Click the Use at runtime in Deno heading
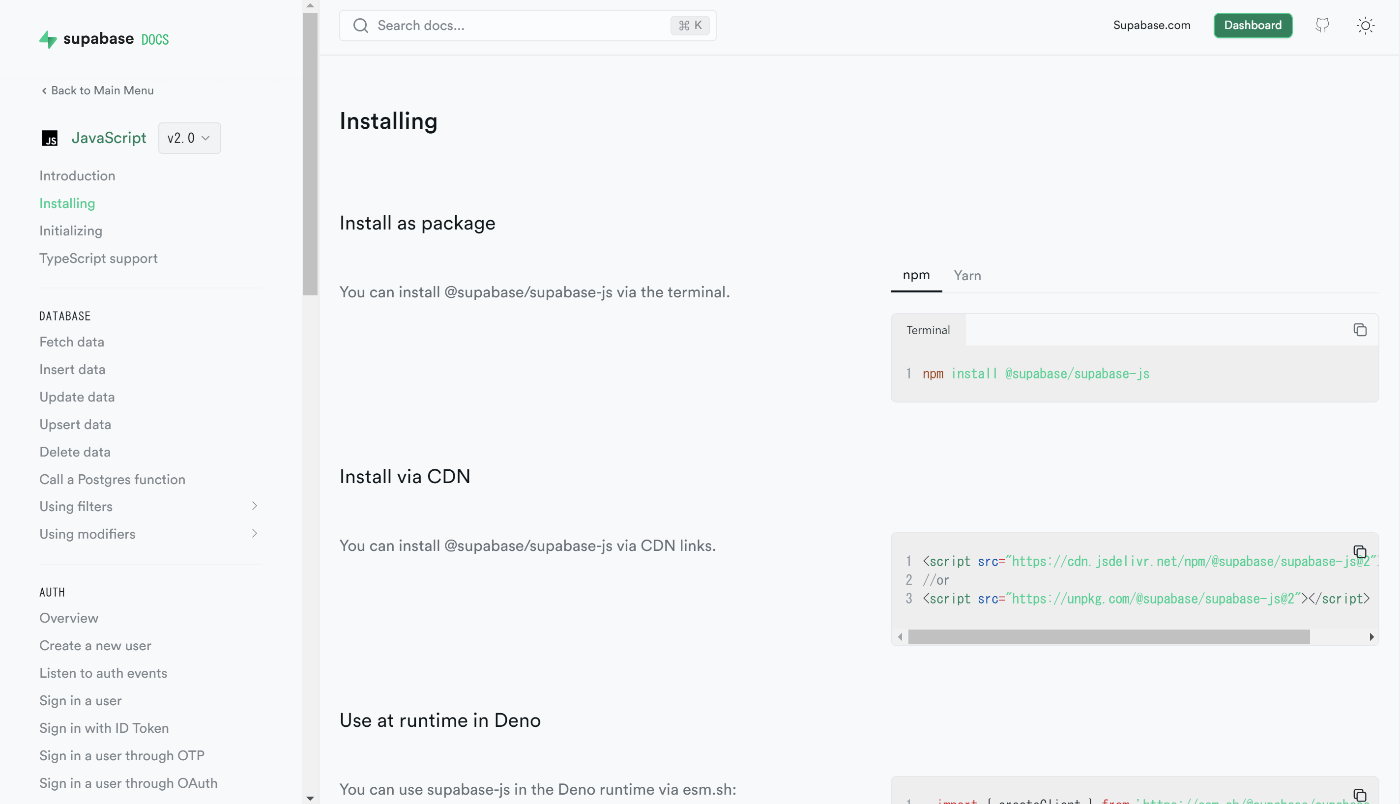1400x804 pixels. tap(440, 721)
